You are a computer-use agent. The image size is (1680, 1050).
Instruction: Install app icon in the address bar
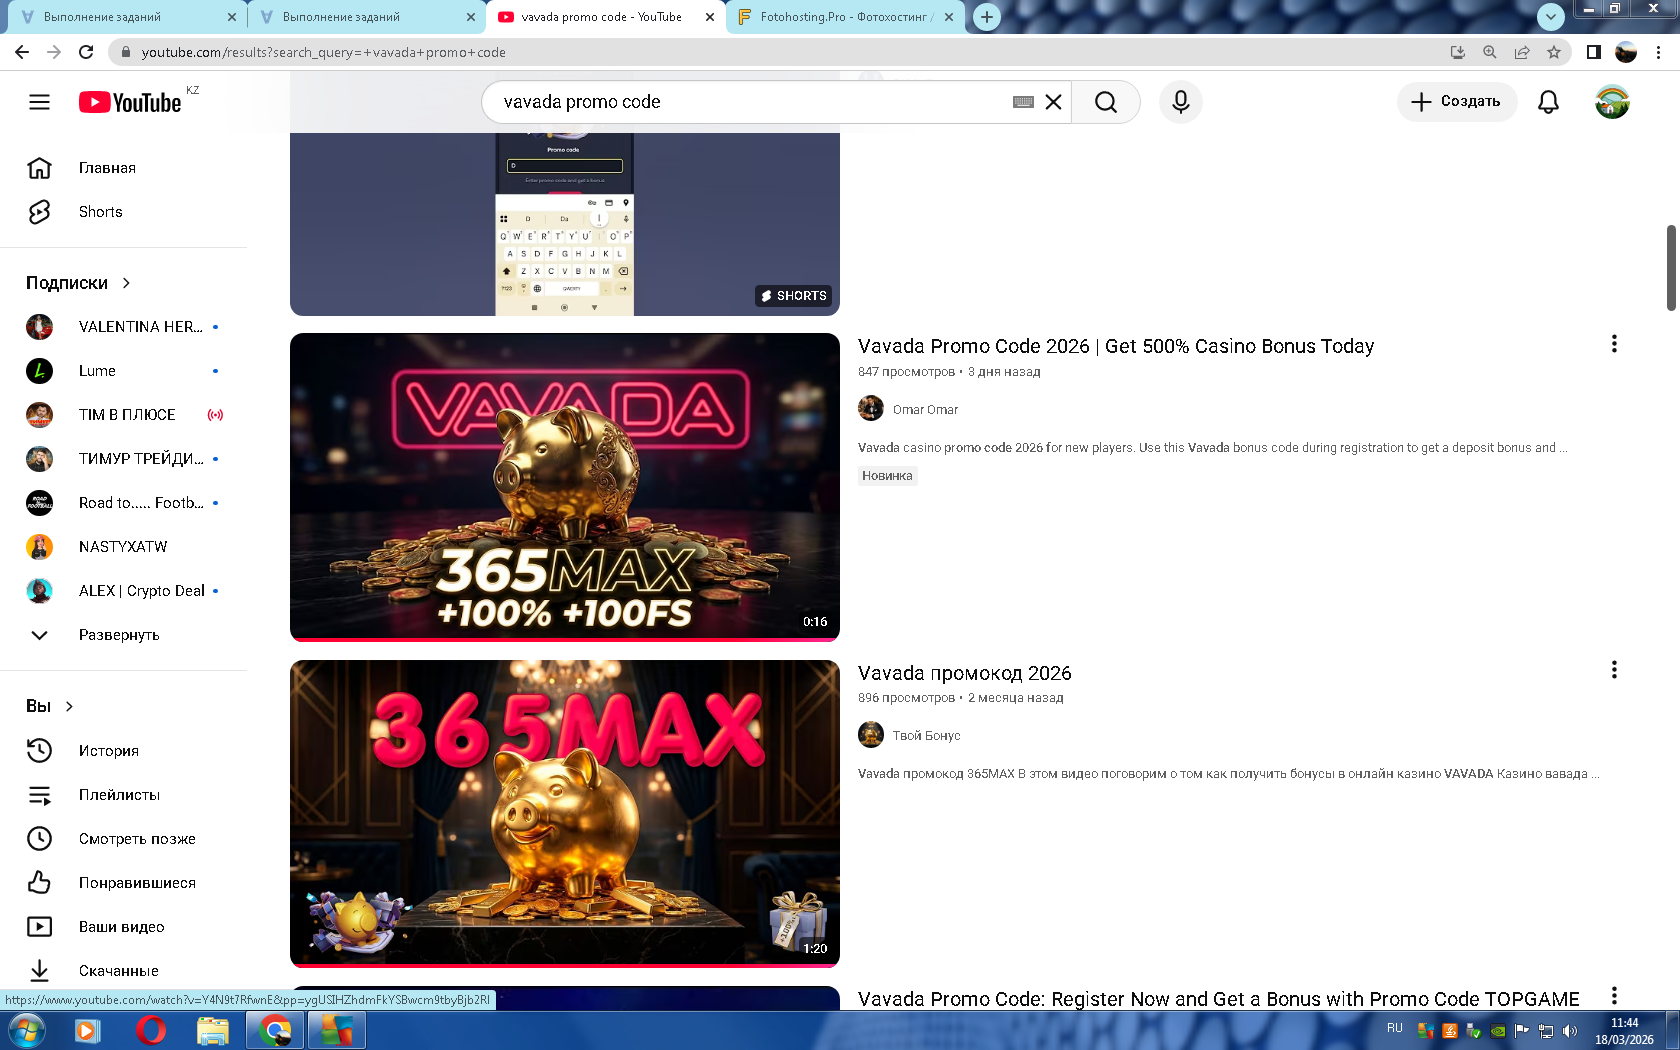1458,52
